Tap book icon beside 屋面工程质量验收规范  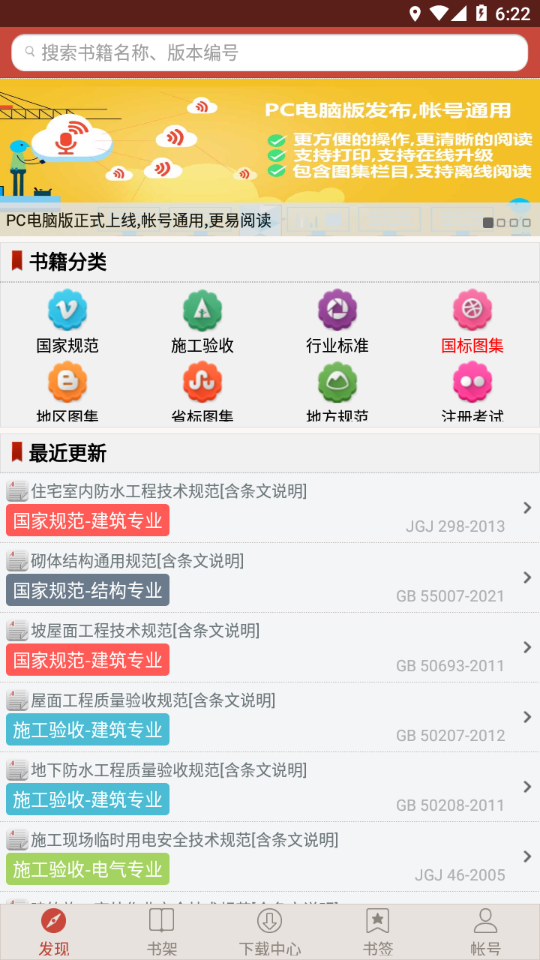[x=17, y=700]
